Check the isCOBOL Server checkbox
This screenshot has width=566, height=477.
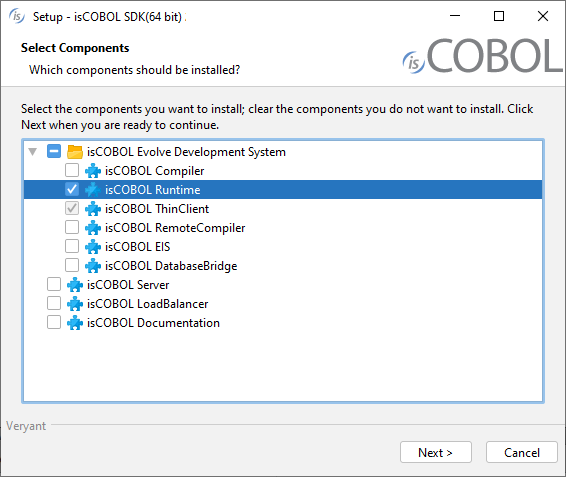tap(54, 284)
